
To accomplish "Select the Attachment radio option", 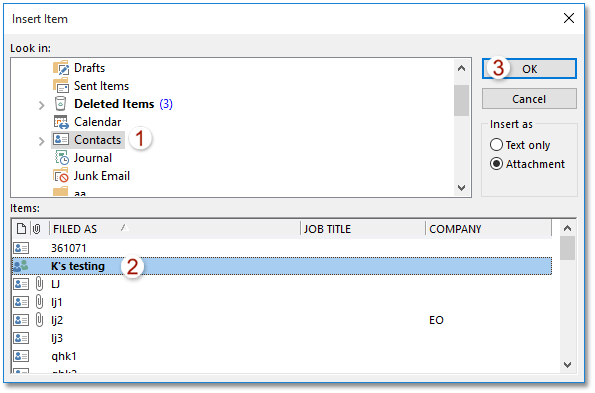I will (496, 164).
